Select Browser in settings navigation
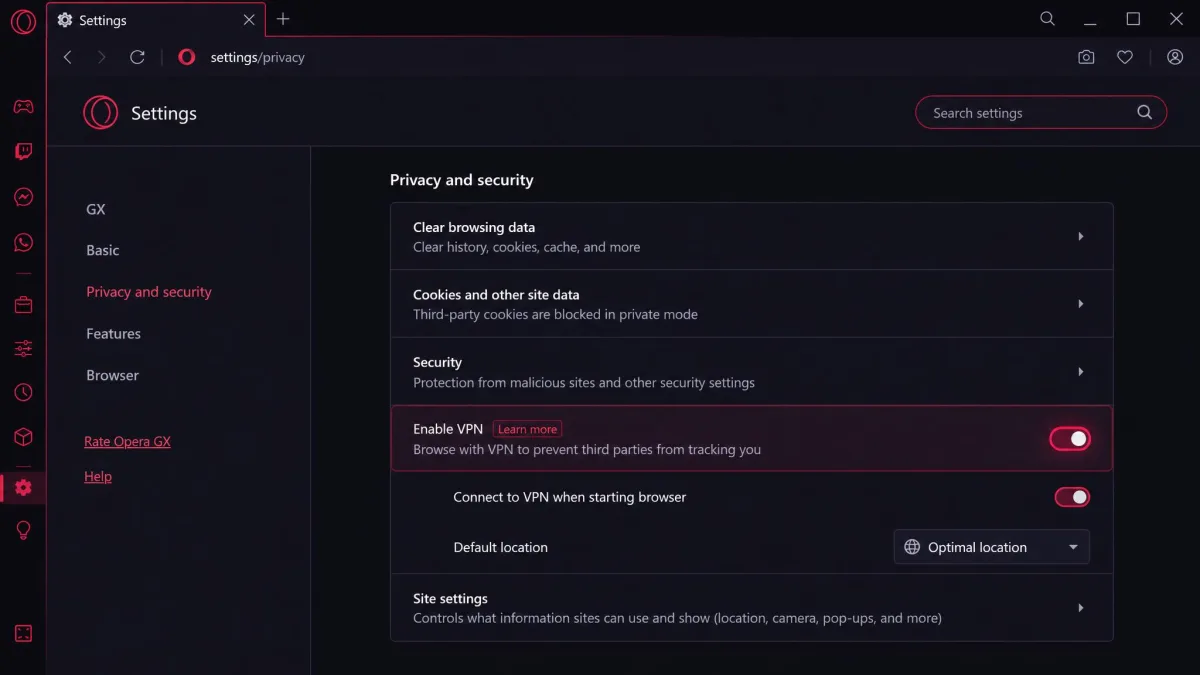The height and width of the screenshot is (675, 1200). click(x=112, y=375)
